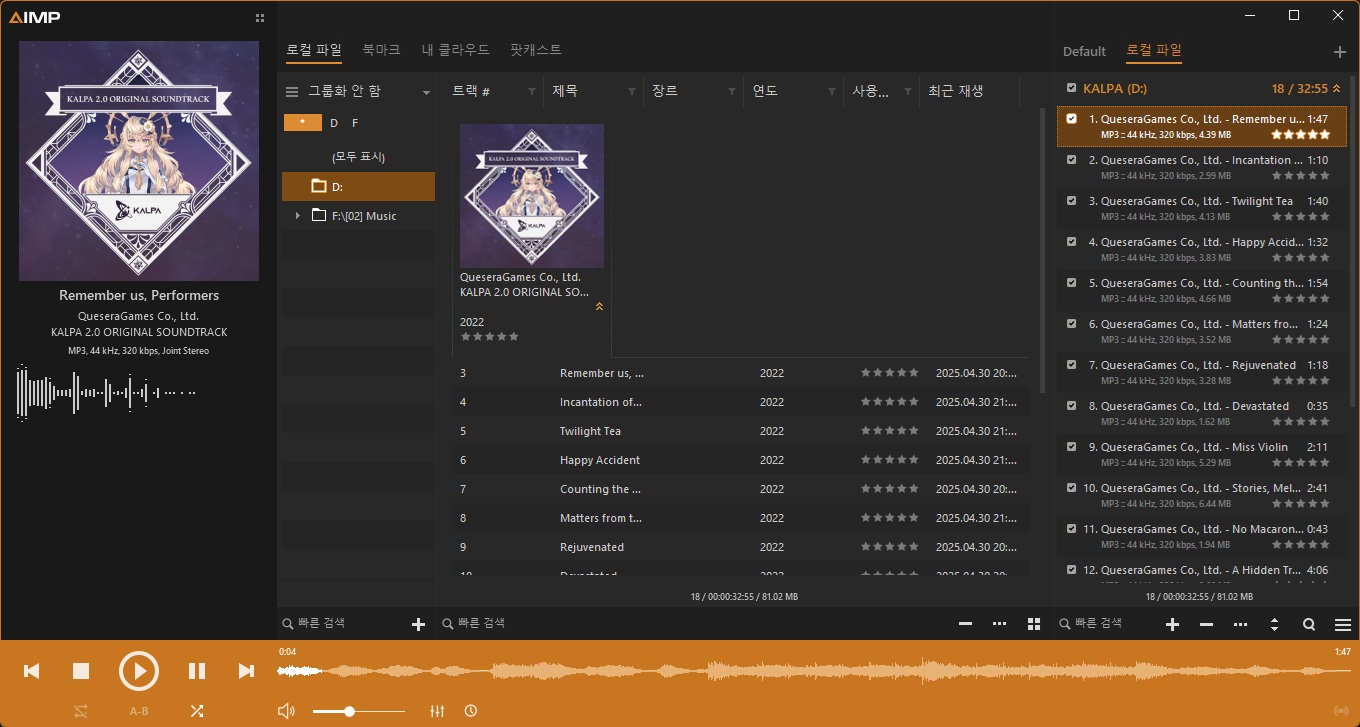This screenshot has height=727, width=1360.
Task: Click the grouping list icon beside 그룹화 안 함
Action: coord(292,92)
